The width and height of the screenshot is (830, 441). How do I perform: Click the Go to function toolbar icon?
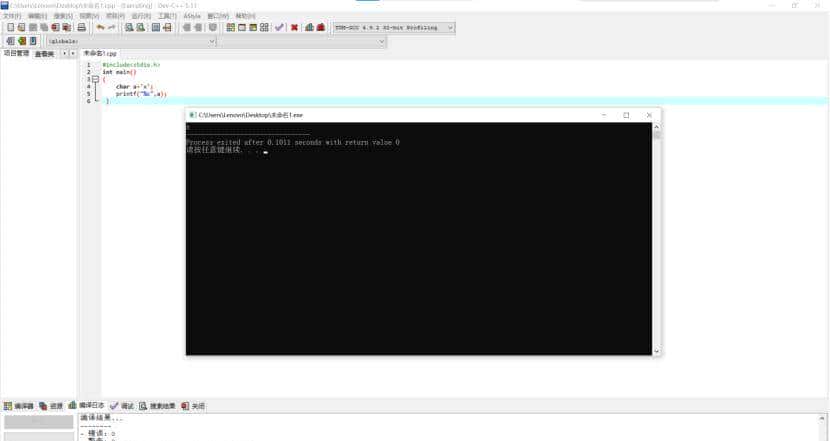point(156,28)
